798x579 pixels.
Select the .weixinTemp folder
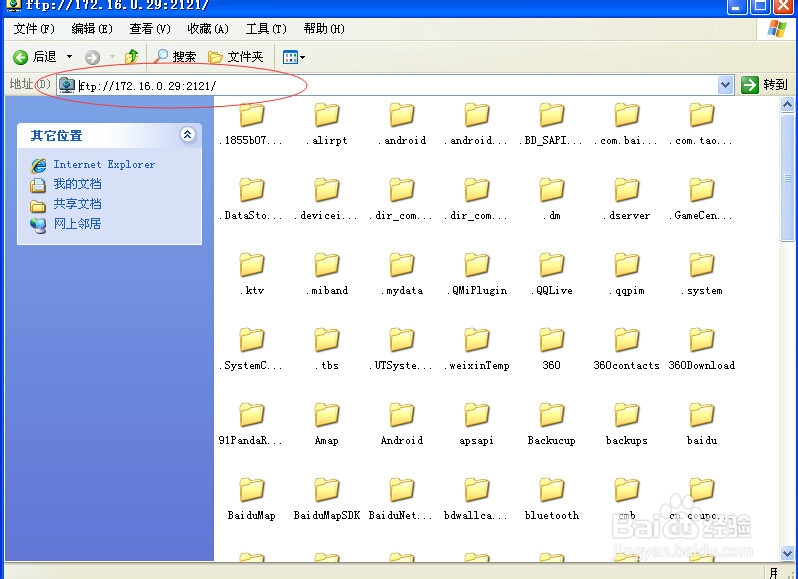[476, 350]
